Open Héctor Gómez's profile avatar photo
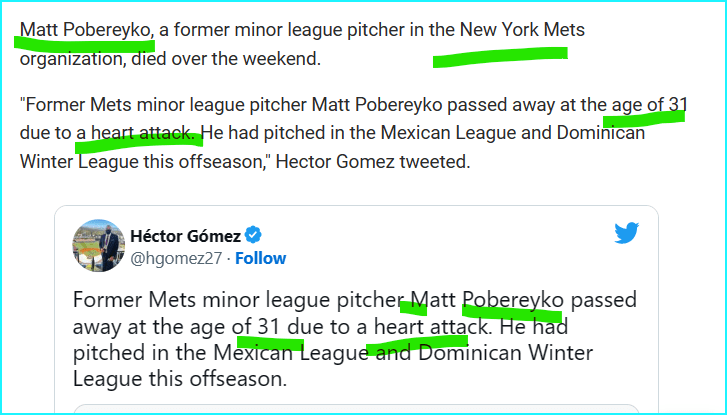 click(x=97, y=246)
